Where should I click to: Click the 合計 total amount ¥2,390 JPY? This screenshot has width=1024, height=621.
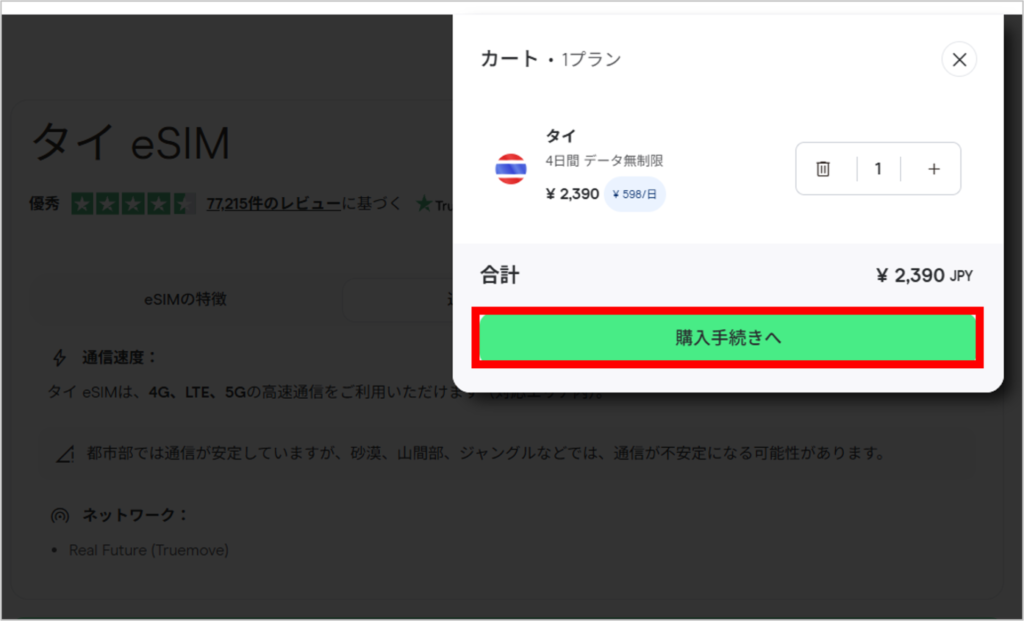[923, 275]
